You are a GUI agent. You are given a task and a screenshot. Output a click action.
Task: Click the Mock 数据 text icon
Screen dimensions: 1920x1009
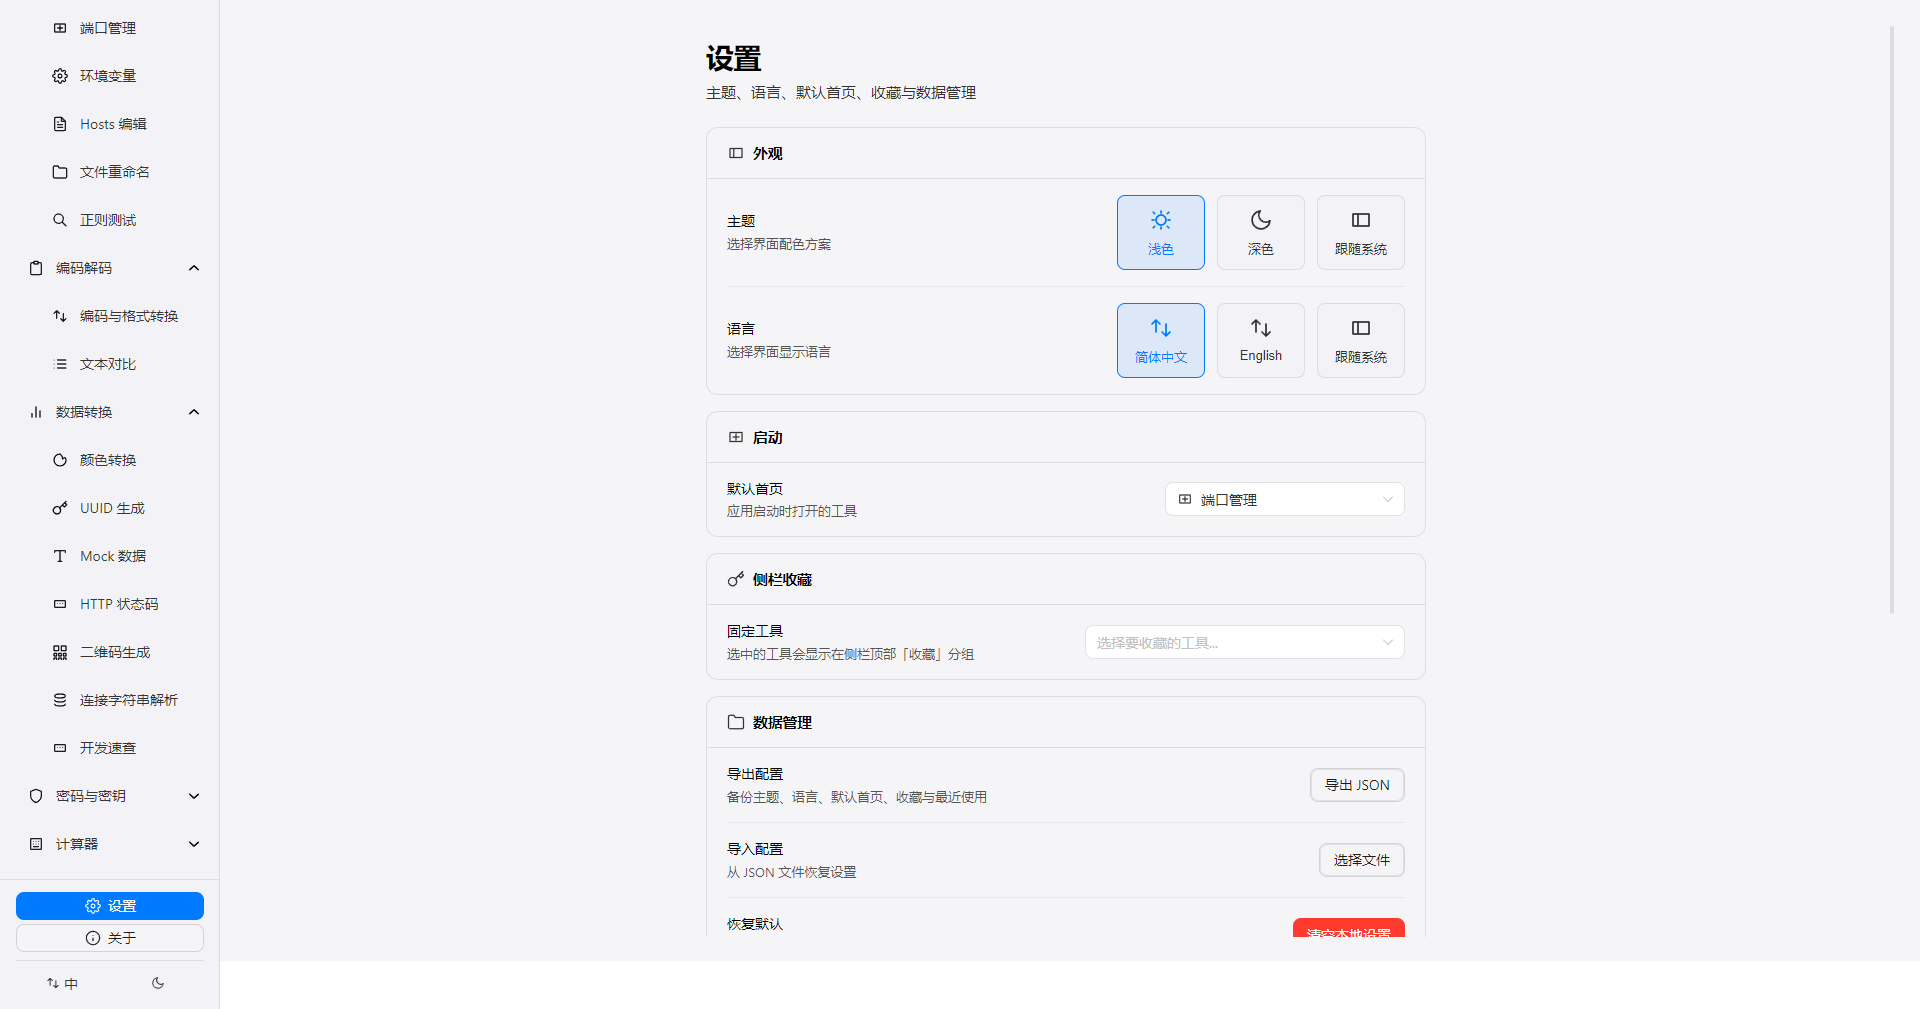coord(60,556)
